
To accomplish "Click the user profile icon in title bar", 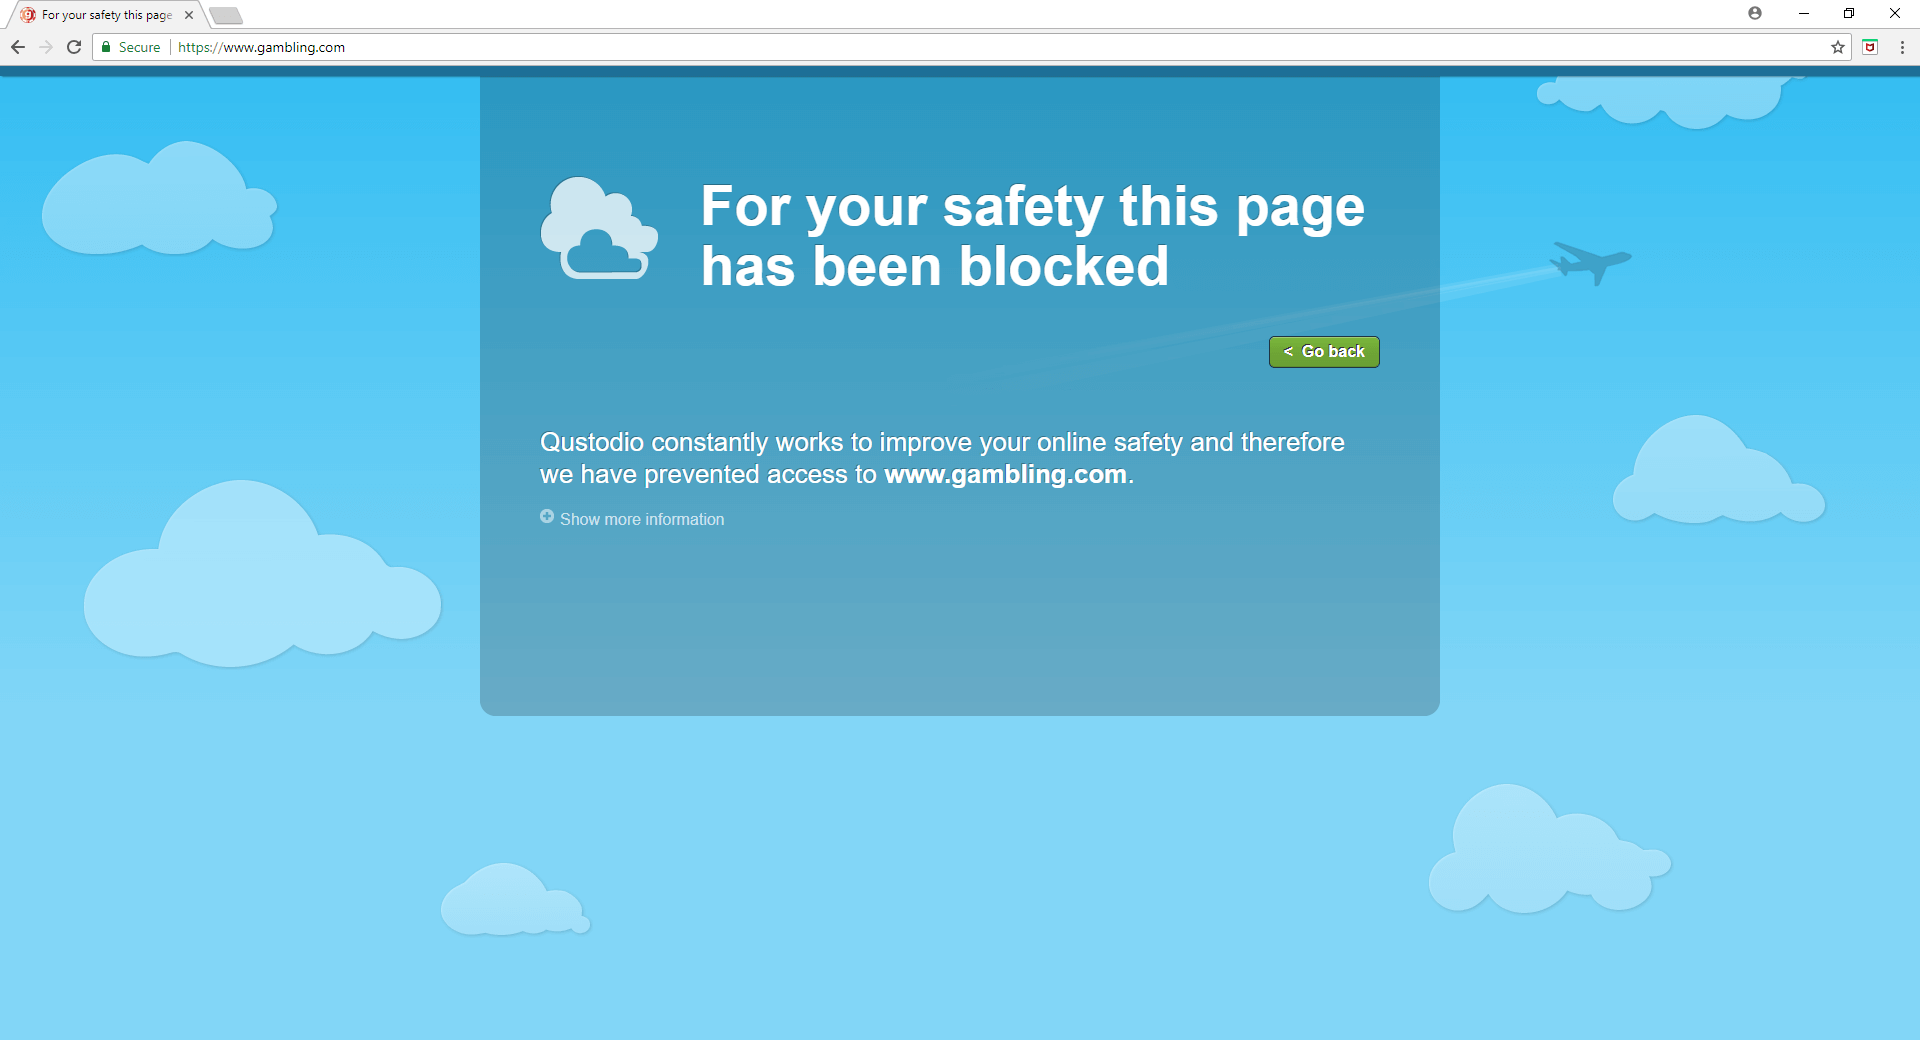I will 1755,13.
